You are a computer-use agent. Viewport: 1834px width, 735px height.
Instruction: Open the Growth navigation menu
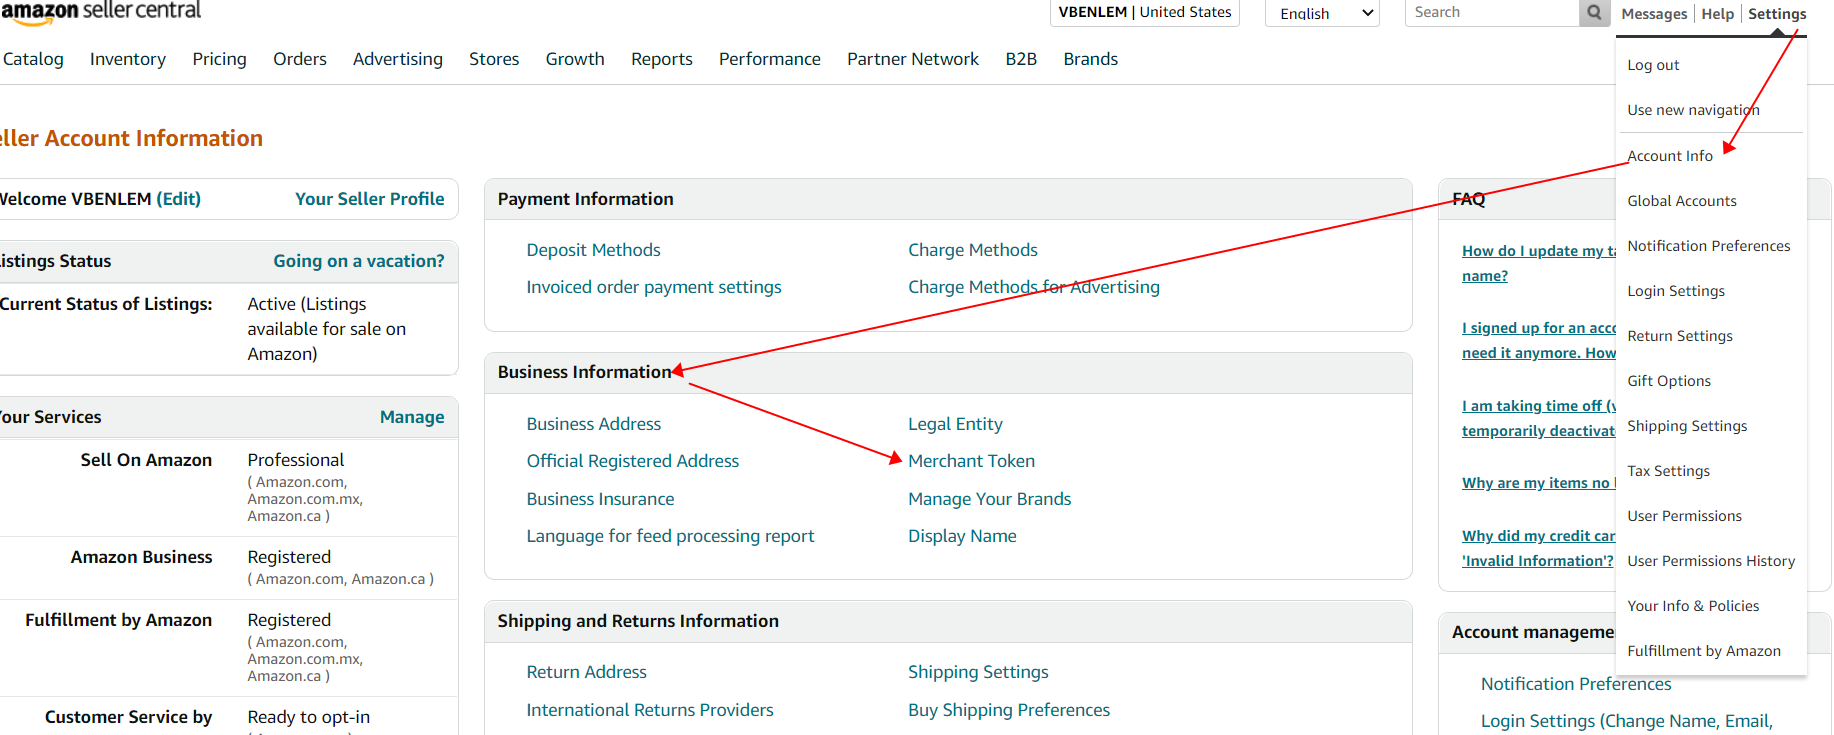click(575, 59)
